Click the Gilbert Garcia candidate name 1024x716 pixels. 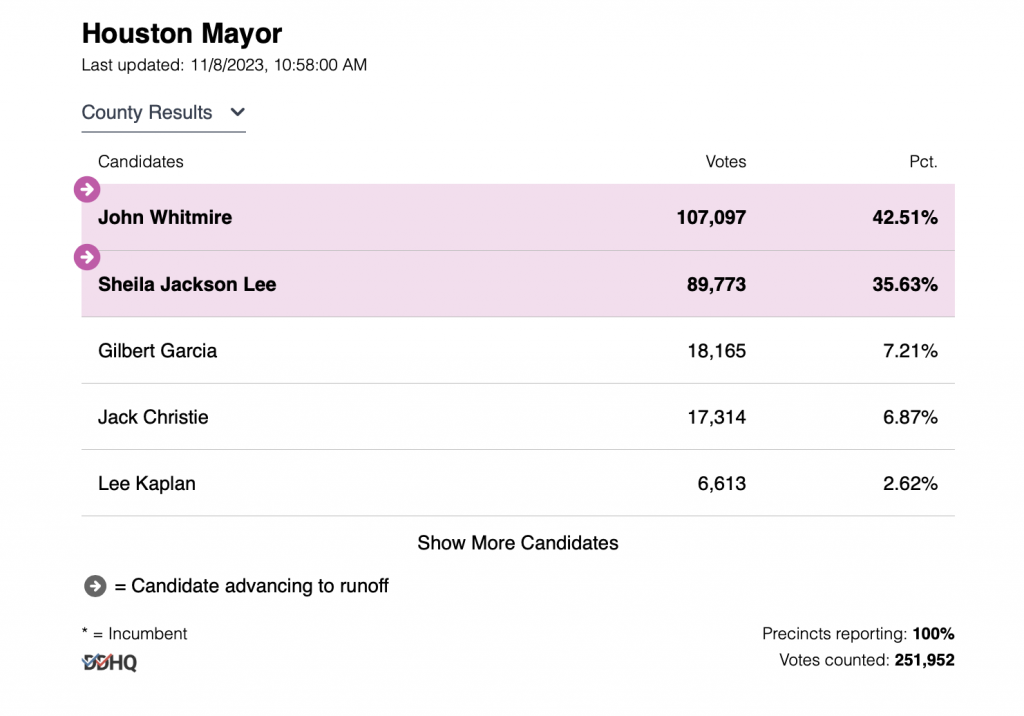pos(158,351)
